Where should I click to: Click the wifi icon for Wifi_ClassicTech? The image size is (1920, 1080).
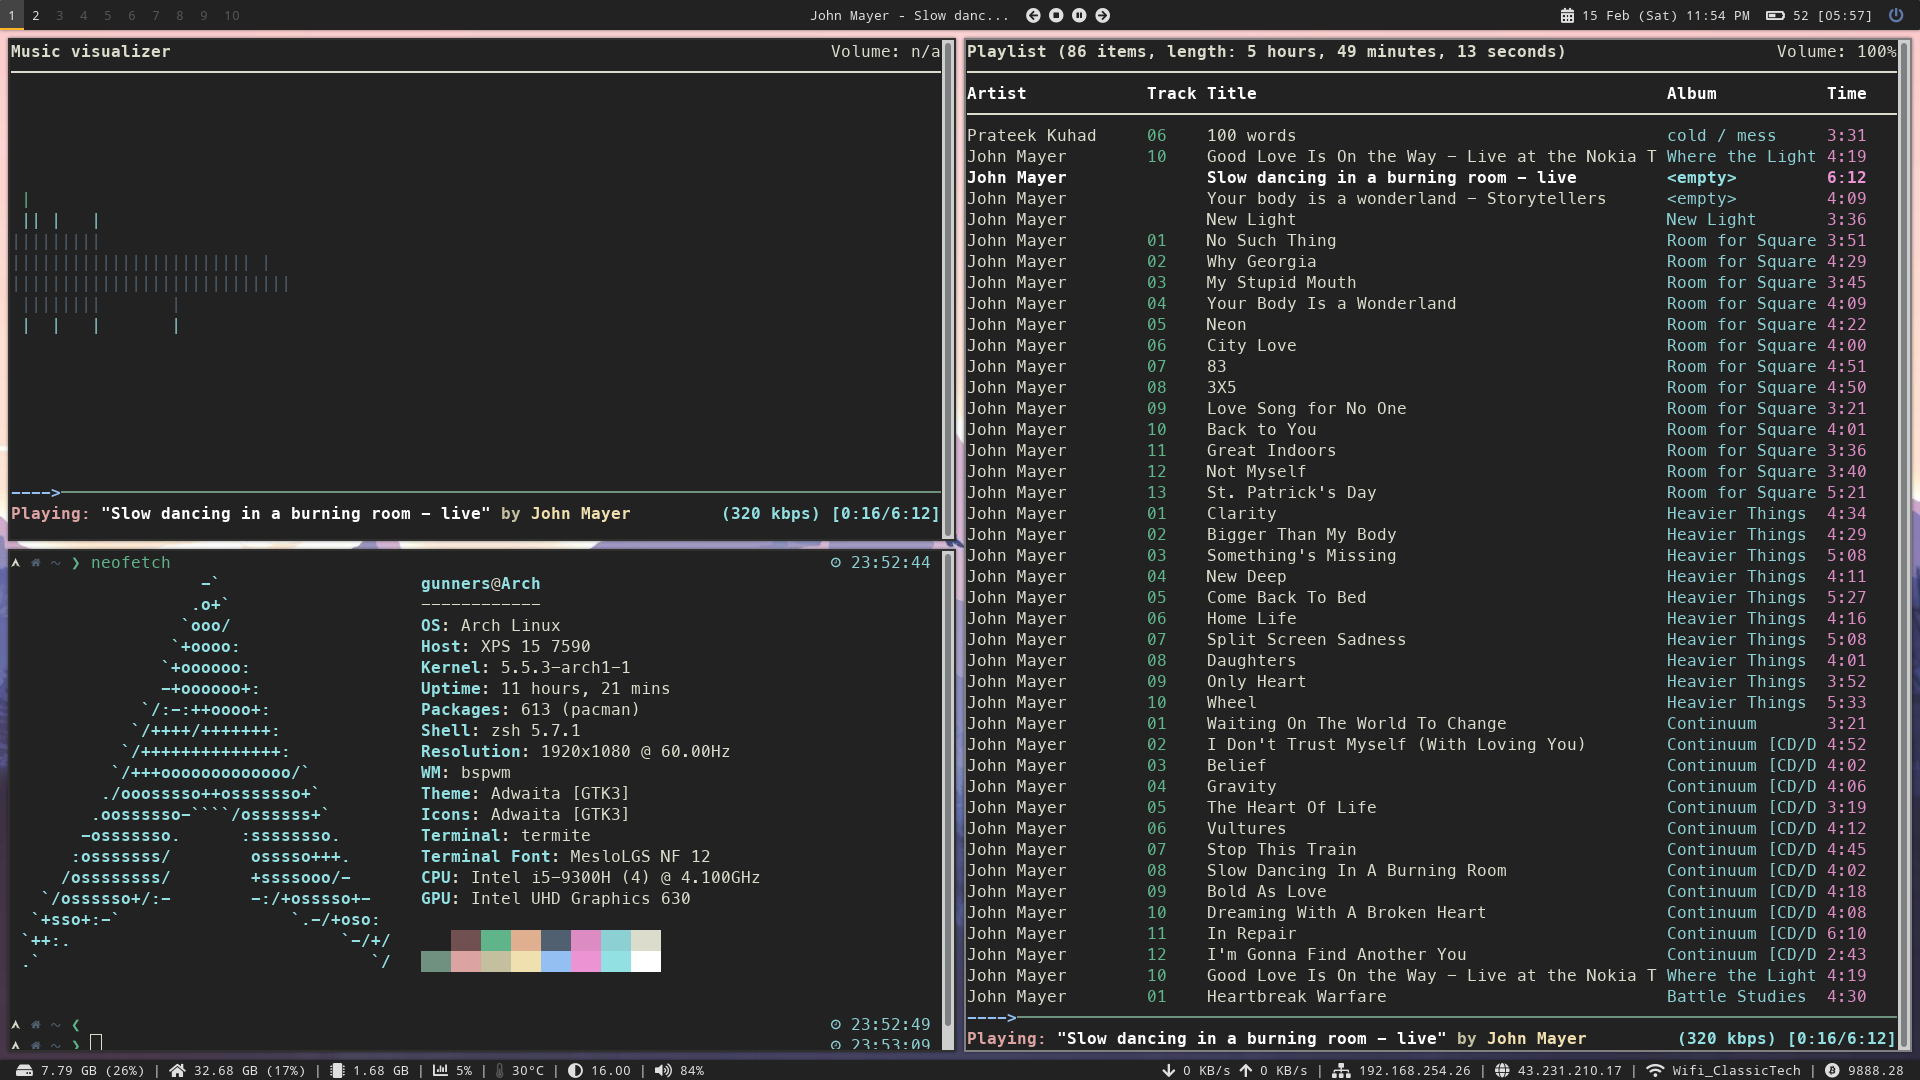click(1655, 1070)
